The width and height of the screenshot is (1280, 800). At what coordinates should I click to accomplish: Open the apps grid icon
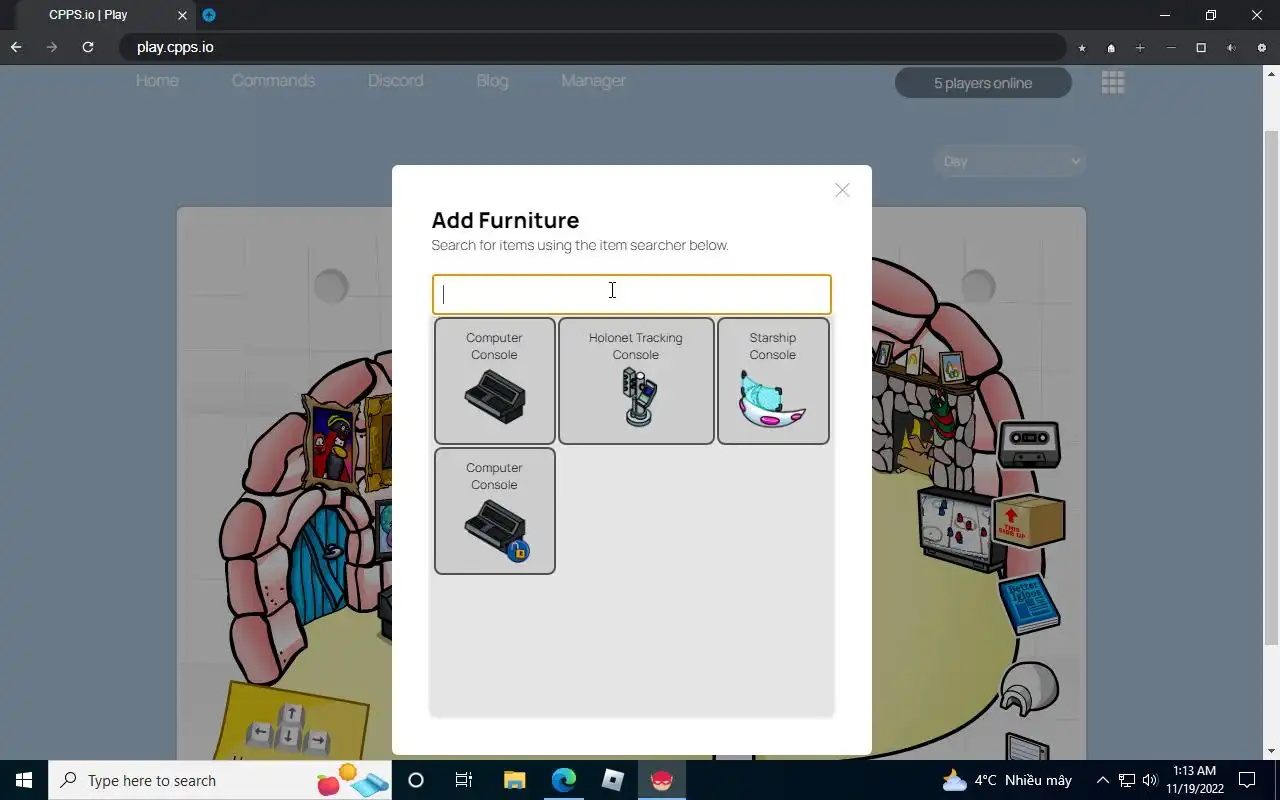[1113, 82]
